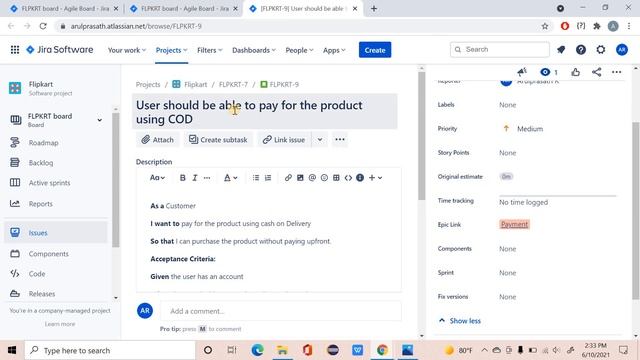Viewport: 640px width, 360px height.
Task: Expand the FLPKRT board switcher chevron
Action: (99, 120)
